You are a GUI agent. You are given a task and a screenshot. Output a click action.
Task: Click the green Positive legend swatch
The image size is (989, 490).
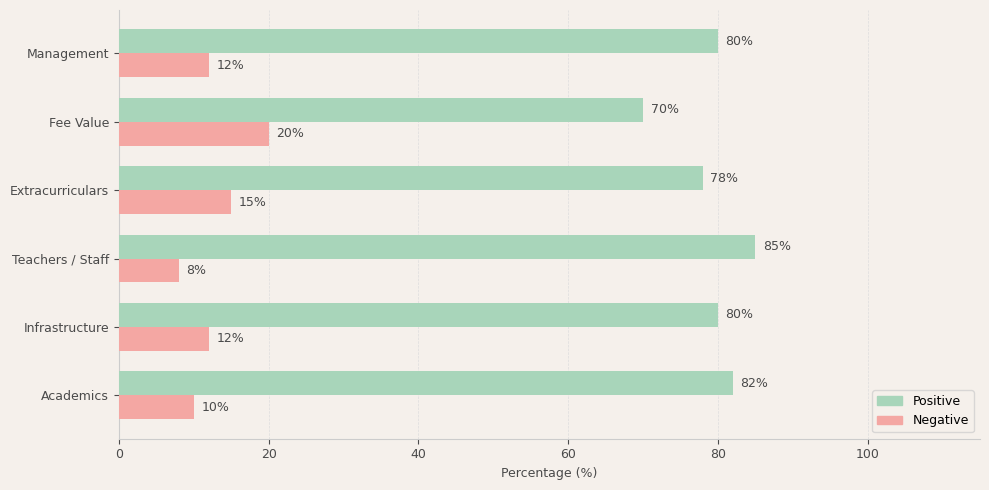click(x=889, y=401)
